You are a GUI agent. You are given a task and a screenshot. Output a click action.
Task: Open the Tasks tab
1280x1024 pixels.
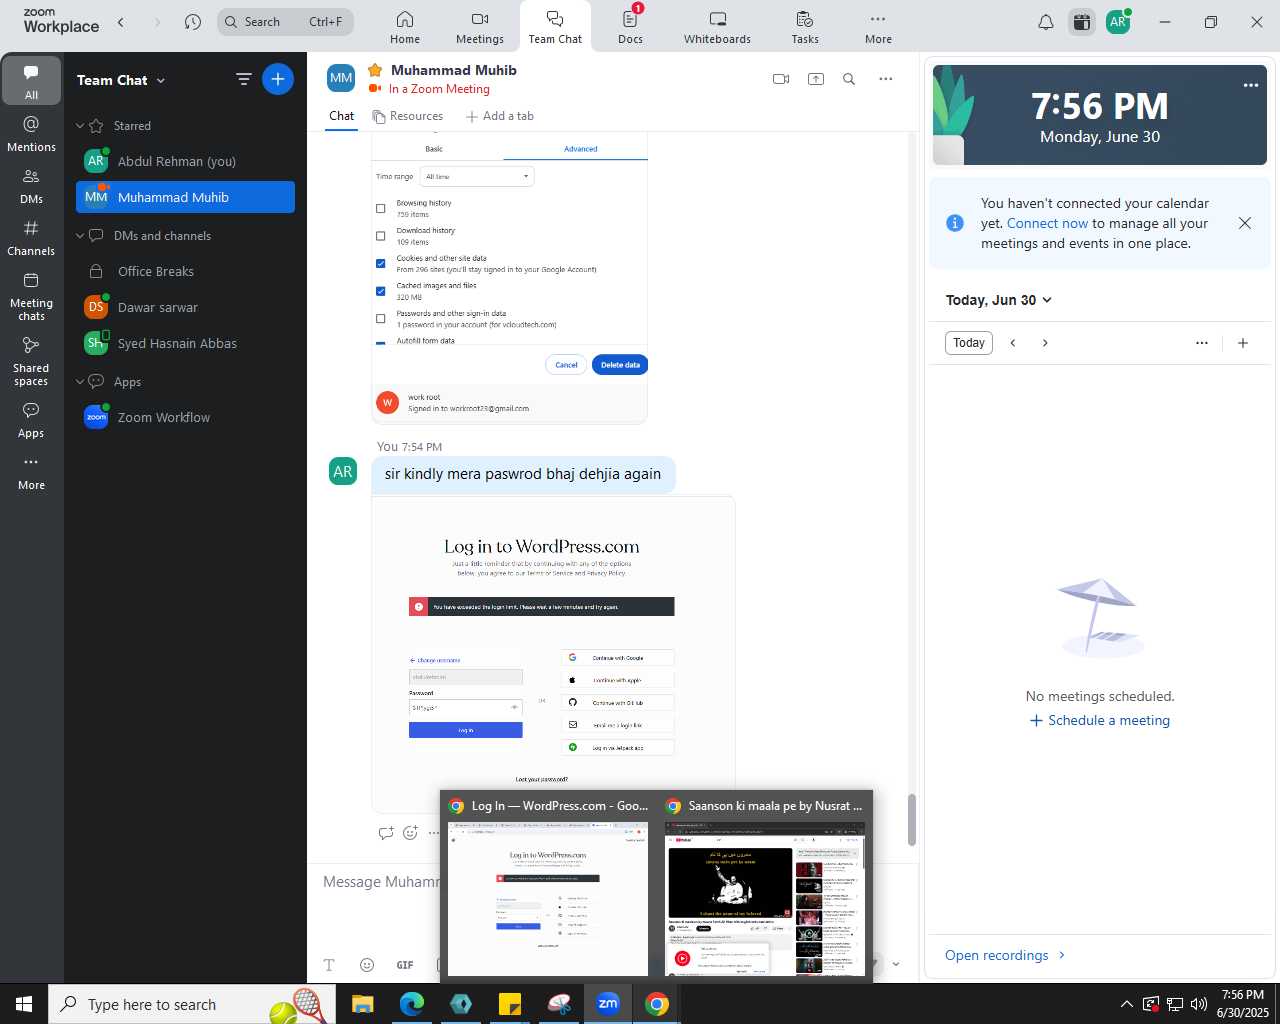click(805, 27)
